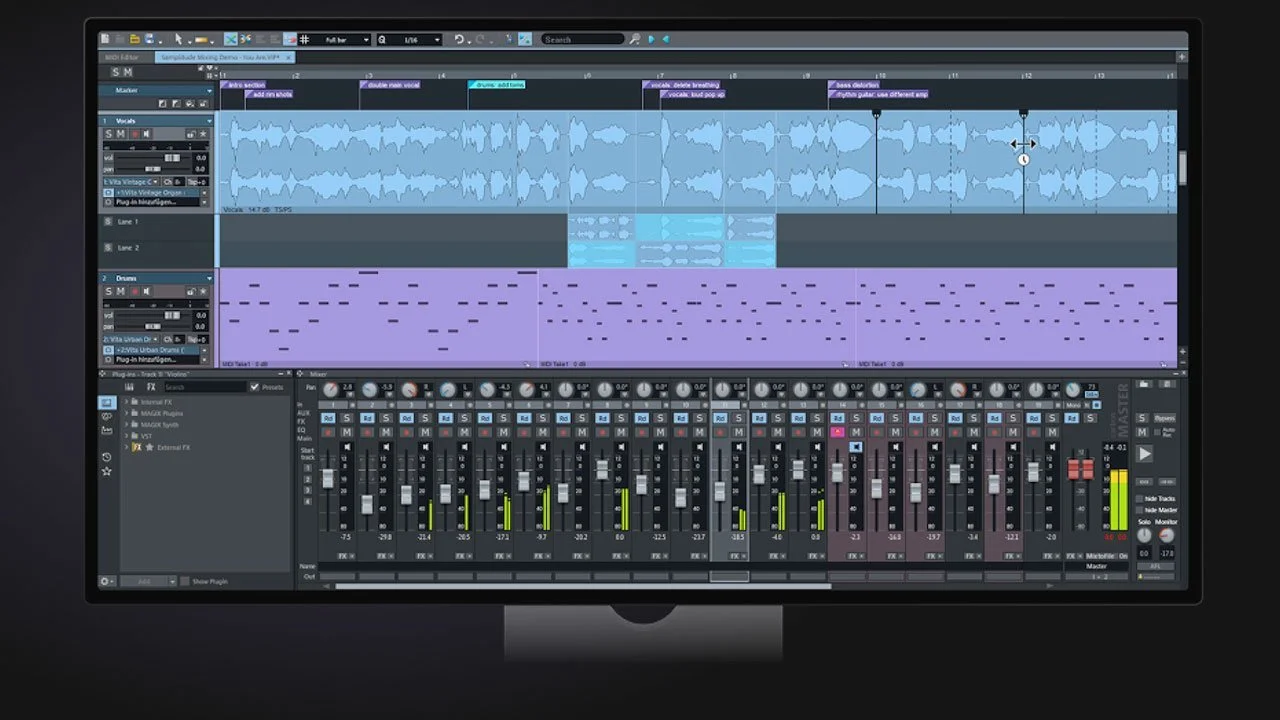Adjust the Vocals track vol slider
Viewport: 1280px width, 720px height.
[172, 158]
